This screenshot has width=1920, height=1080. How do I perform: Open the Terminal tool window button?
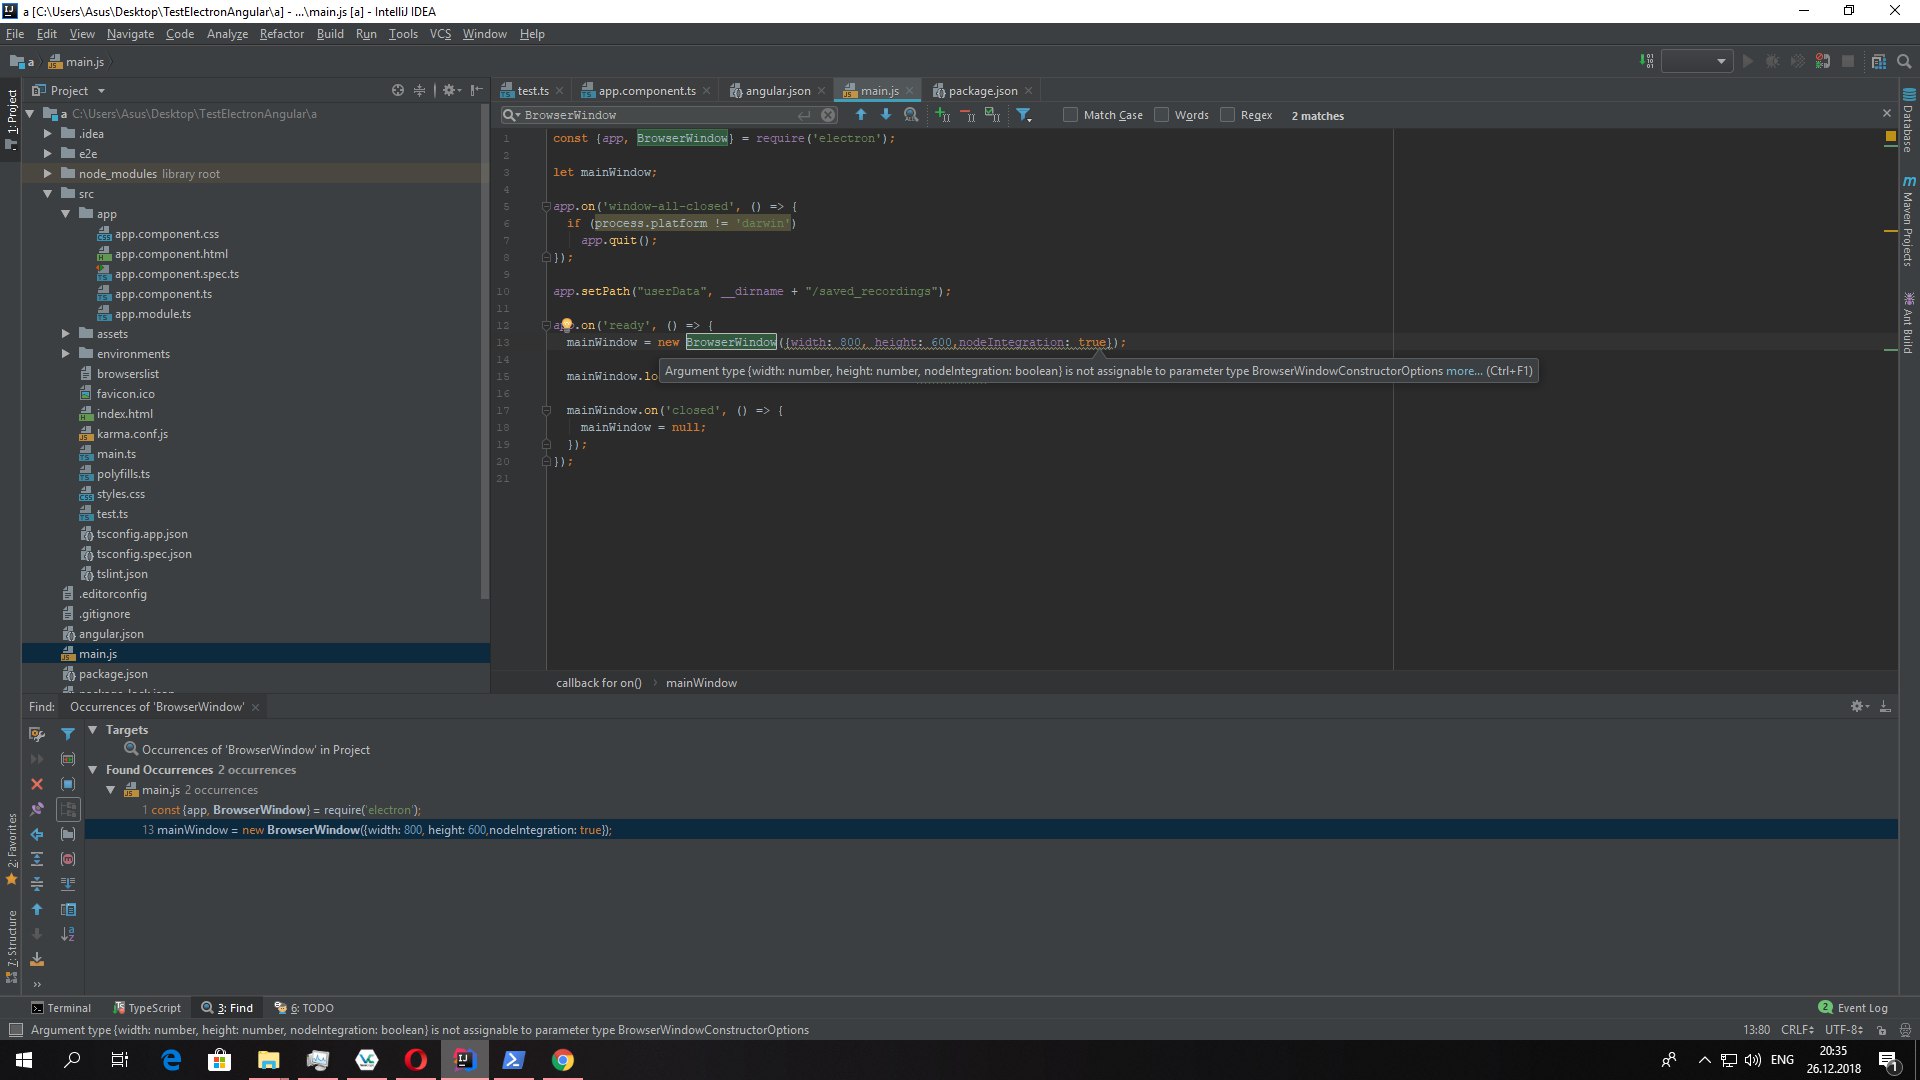coord(61,1007)
